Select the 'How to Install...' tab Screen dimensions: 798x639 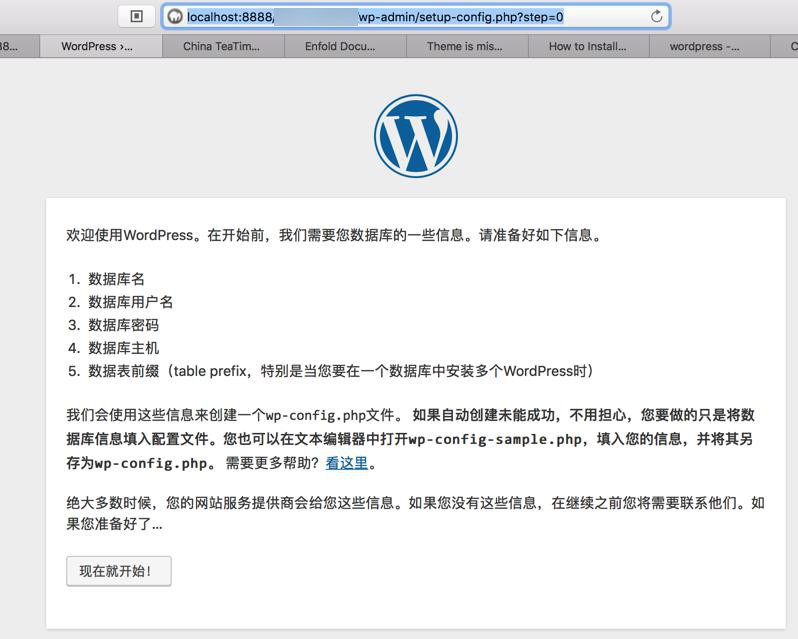point(589,46)
